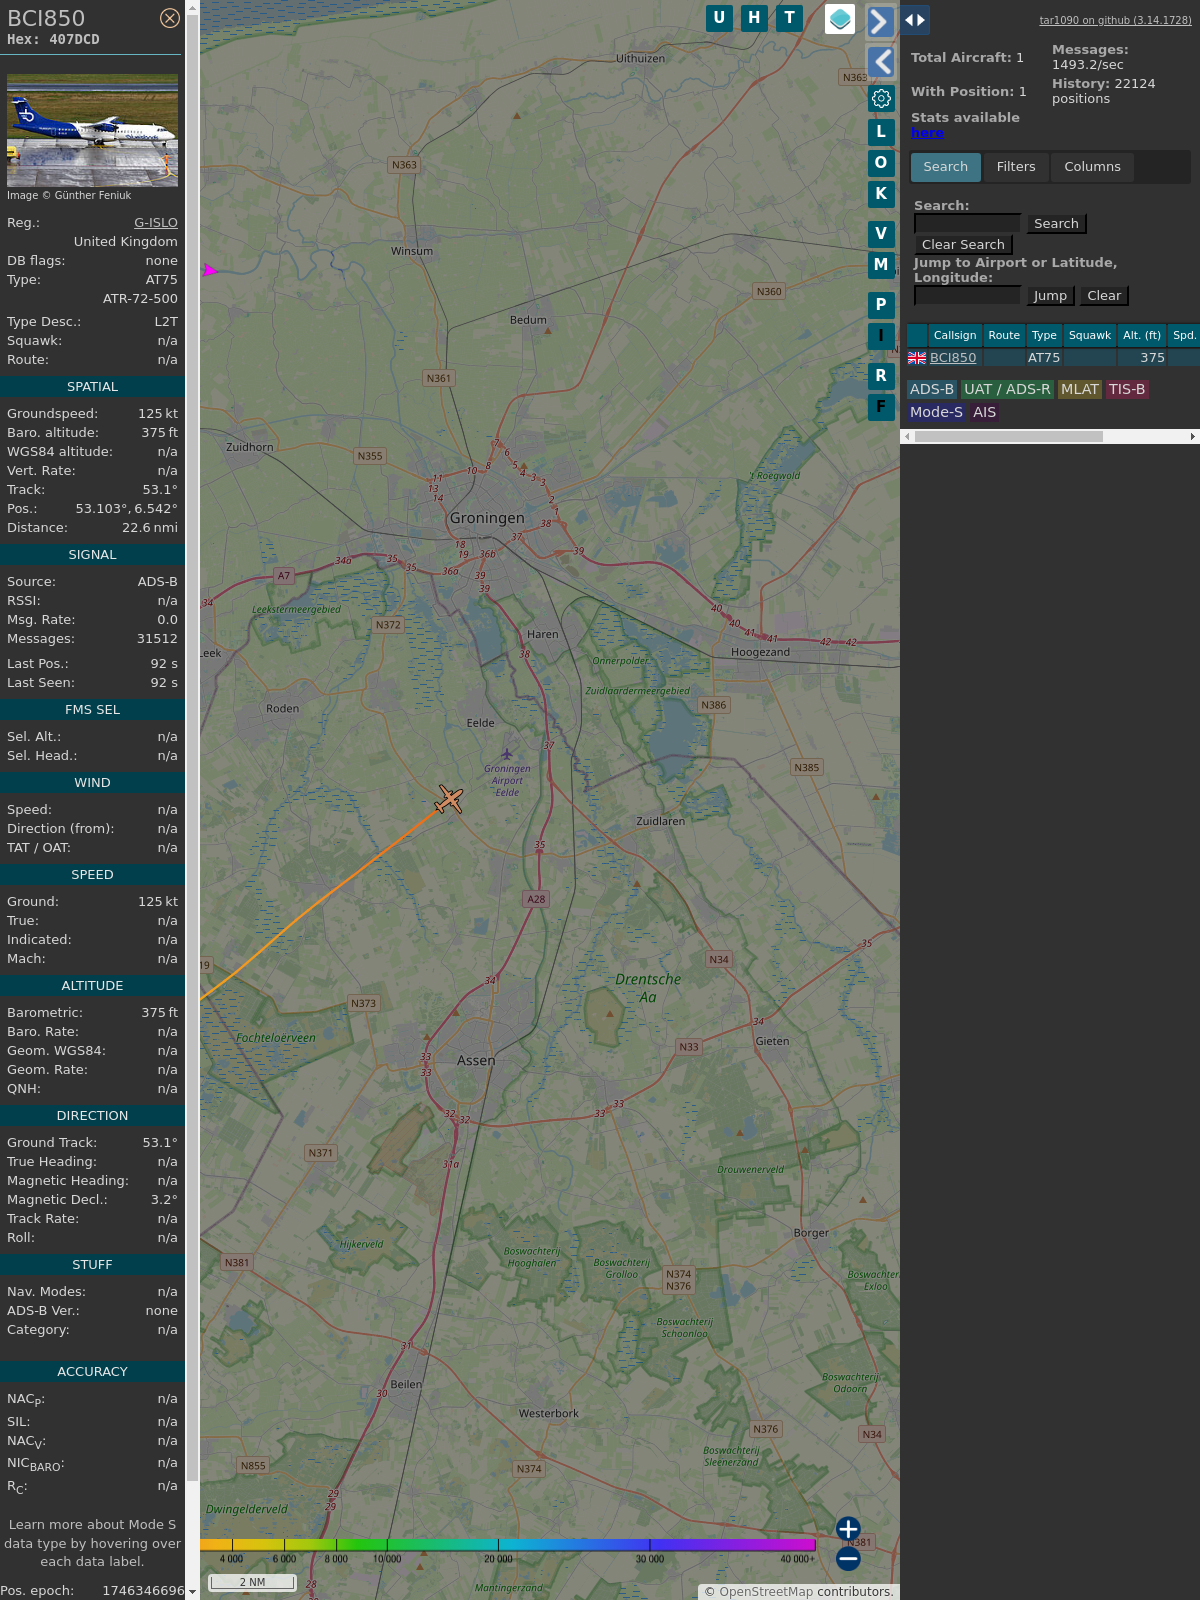Screen dimensions: 1200x1600
Task: Toggle the T map button
Action: point(790,18)
